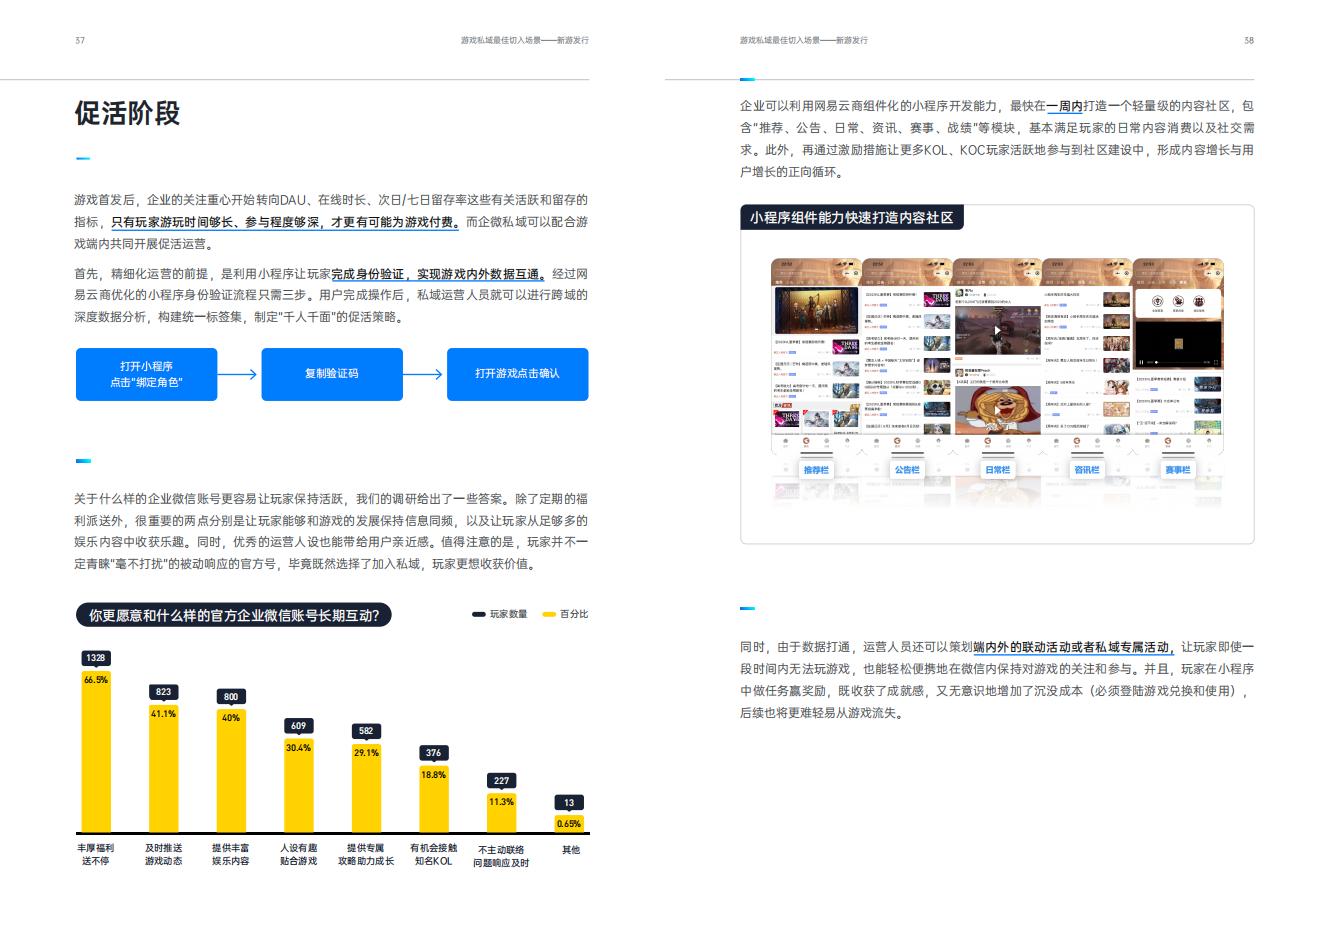Click the 资讯栏 label under fourth phone
This screenshot has height=944, width=1330.
click(1087, 470)
